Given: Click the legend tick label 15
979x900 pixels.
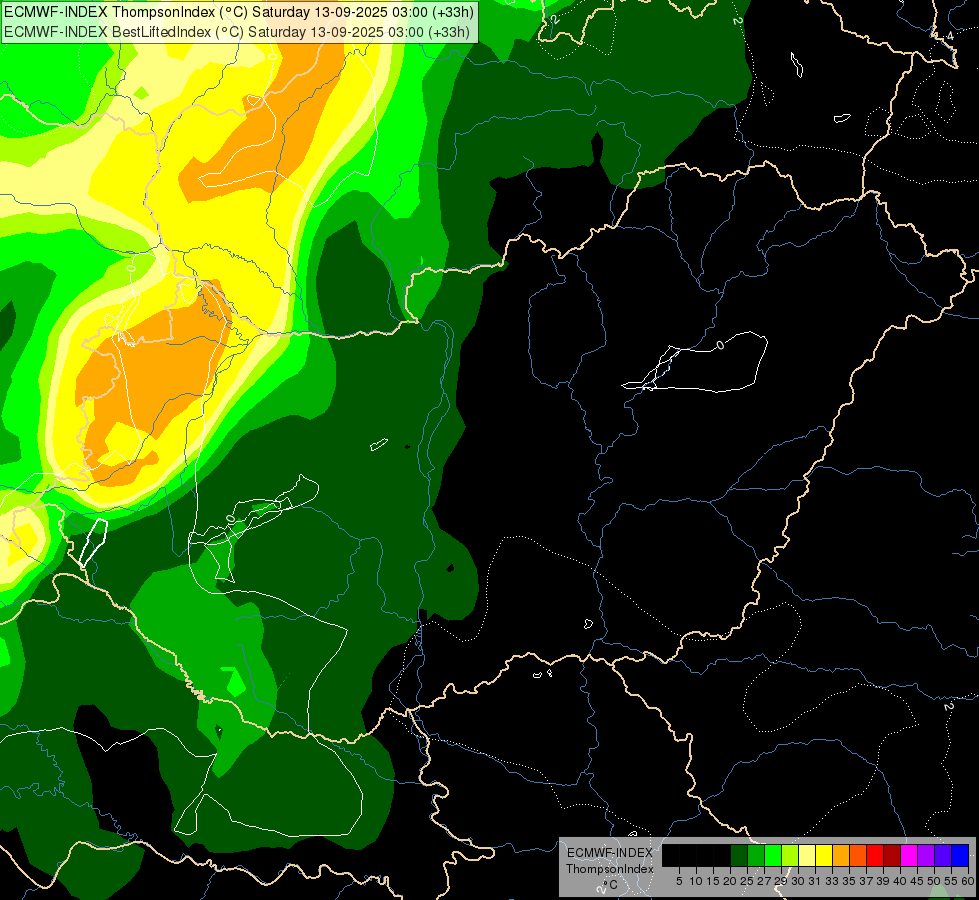Looking at the screenshot, I should (714, 881).
